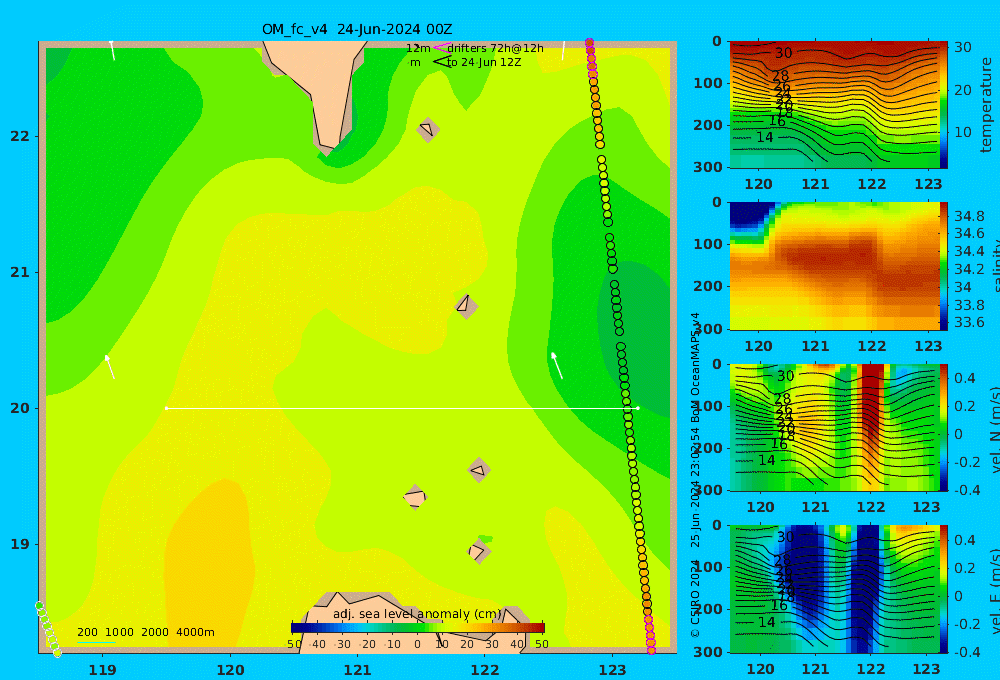Click longitude label 122 on the main map axis
Viewport: 1000px width, 680px height.
(485, 670)
